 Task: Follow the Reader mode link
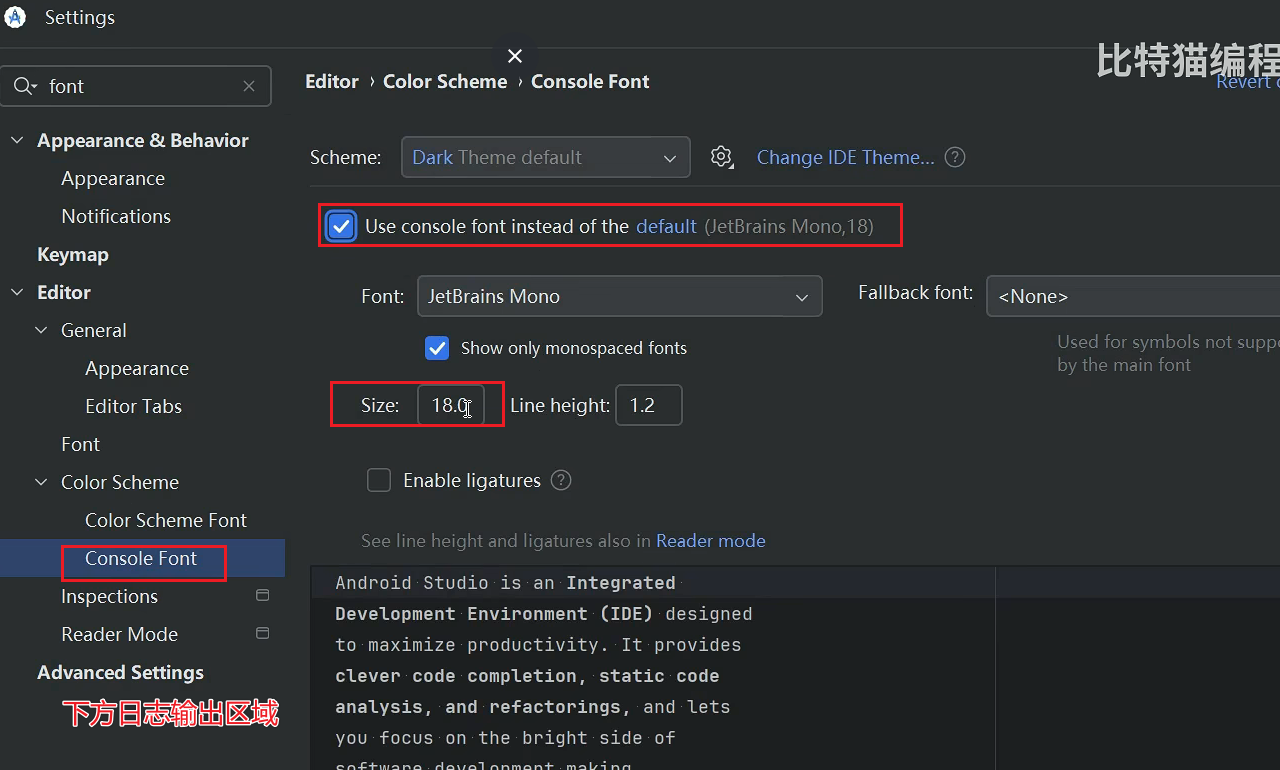point(711,540)
